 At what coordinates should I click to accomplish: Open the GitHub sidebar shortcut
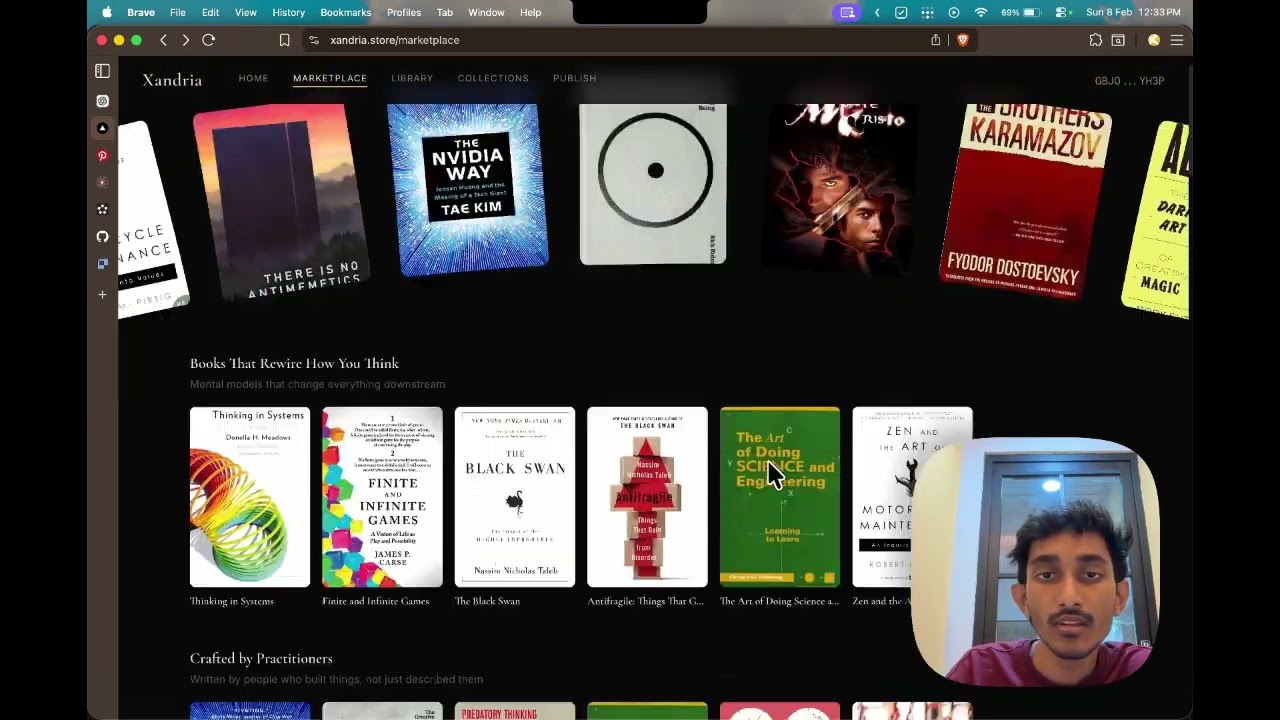click(x=102, y=237)
